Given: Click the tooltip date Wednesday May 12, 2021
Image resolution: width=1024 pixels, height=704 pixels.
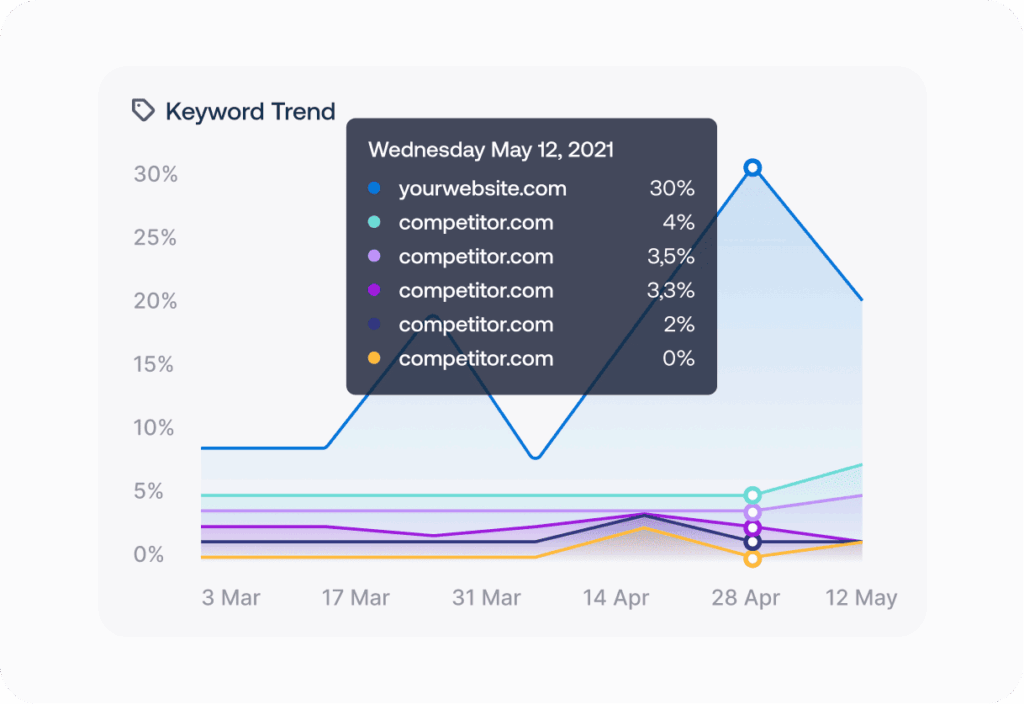Looking at the screenshot, I should click(491, 150).
